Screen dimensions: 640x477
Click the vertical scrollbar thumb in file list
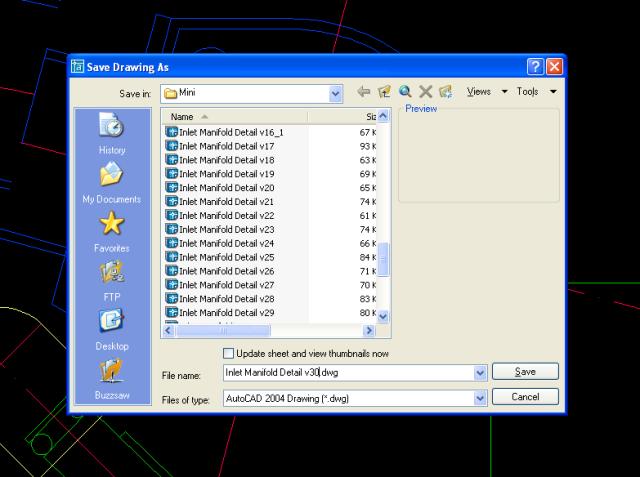tap(383, 259)
